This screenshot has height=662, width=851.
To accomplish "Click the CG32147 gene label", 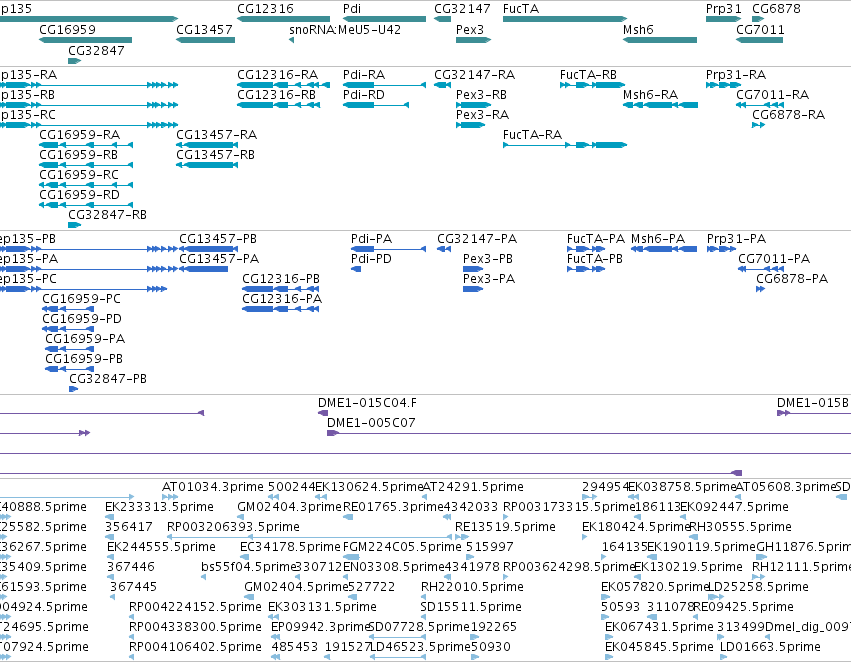I will (x=462, y=9).
